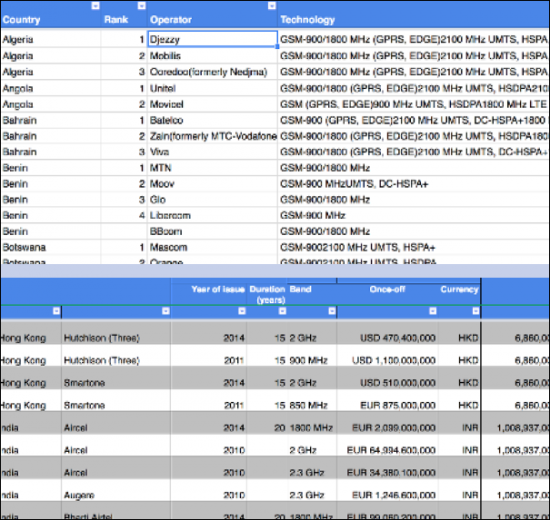Image resolution: width=550 pixels, height=520 pixels.
Task: Select the Bahrain cell in Viva row
Action: pyautogui.click(x=51, y=152)
